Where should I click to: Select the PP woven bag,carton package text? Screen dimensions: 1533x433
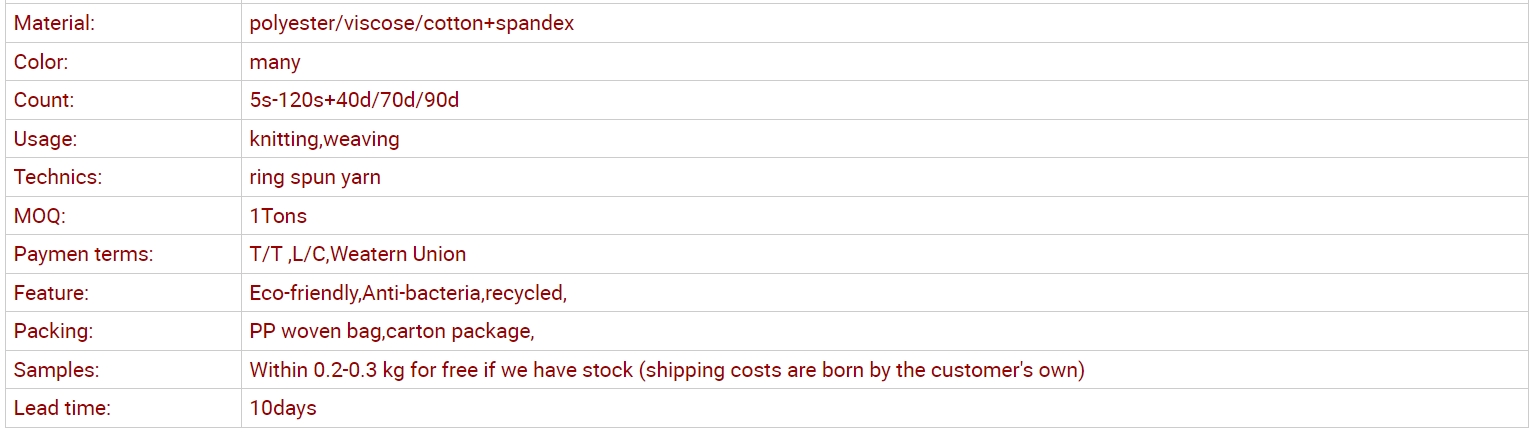click(392, 331)
